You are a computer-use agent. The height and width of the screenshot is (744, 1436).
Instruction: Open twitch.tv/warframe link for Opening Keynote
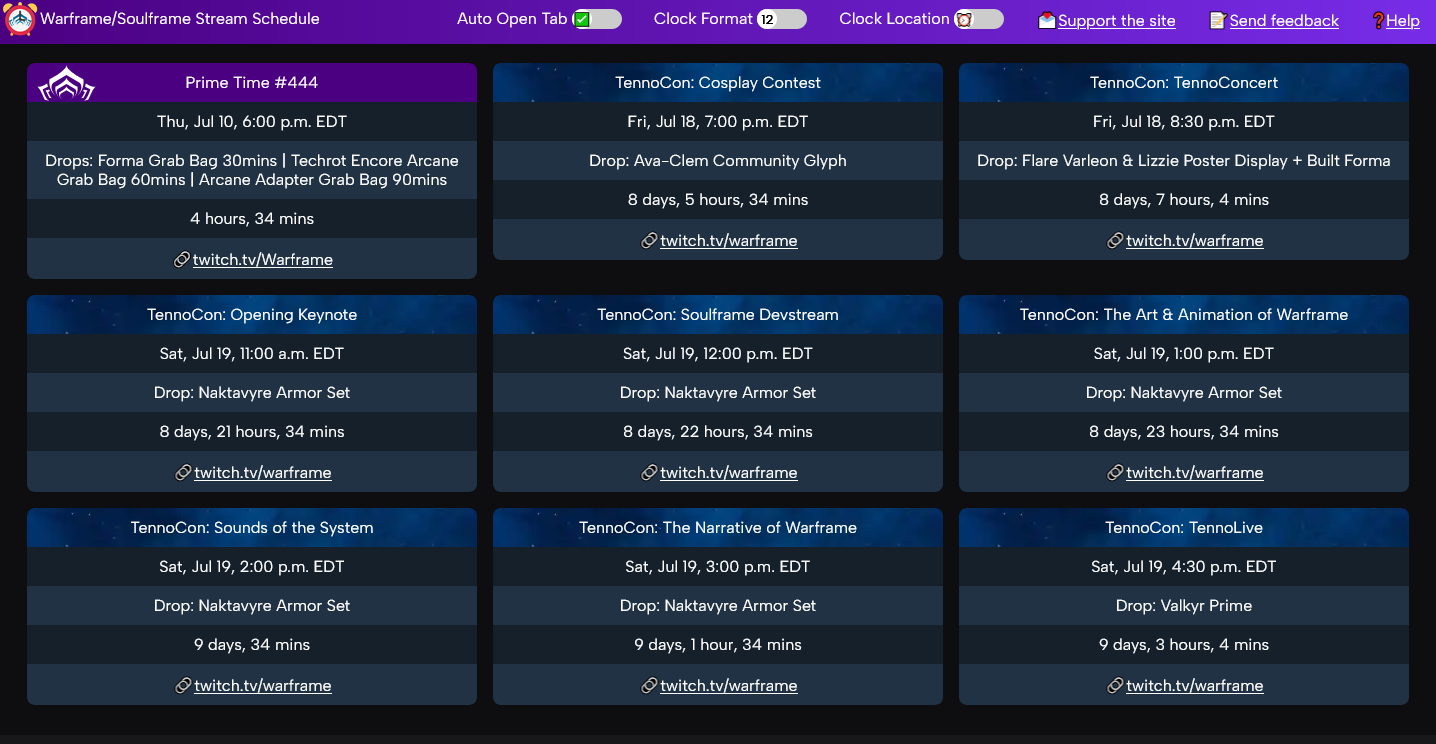[x=263, y=472]
